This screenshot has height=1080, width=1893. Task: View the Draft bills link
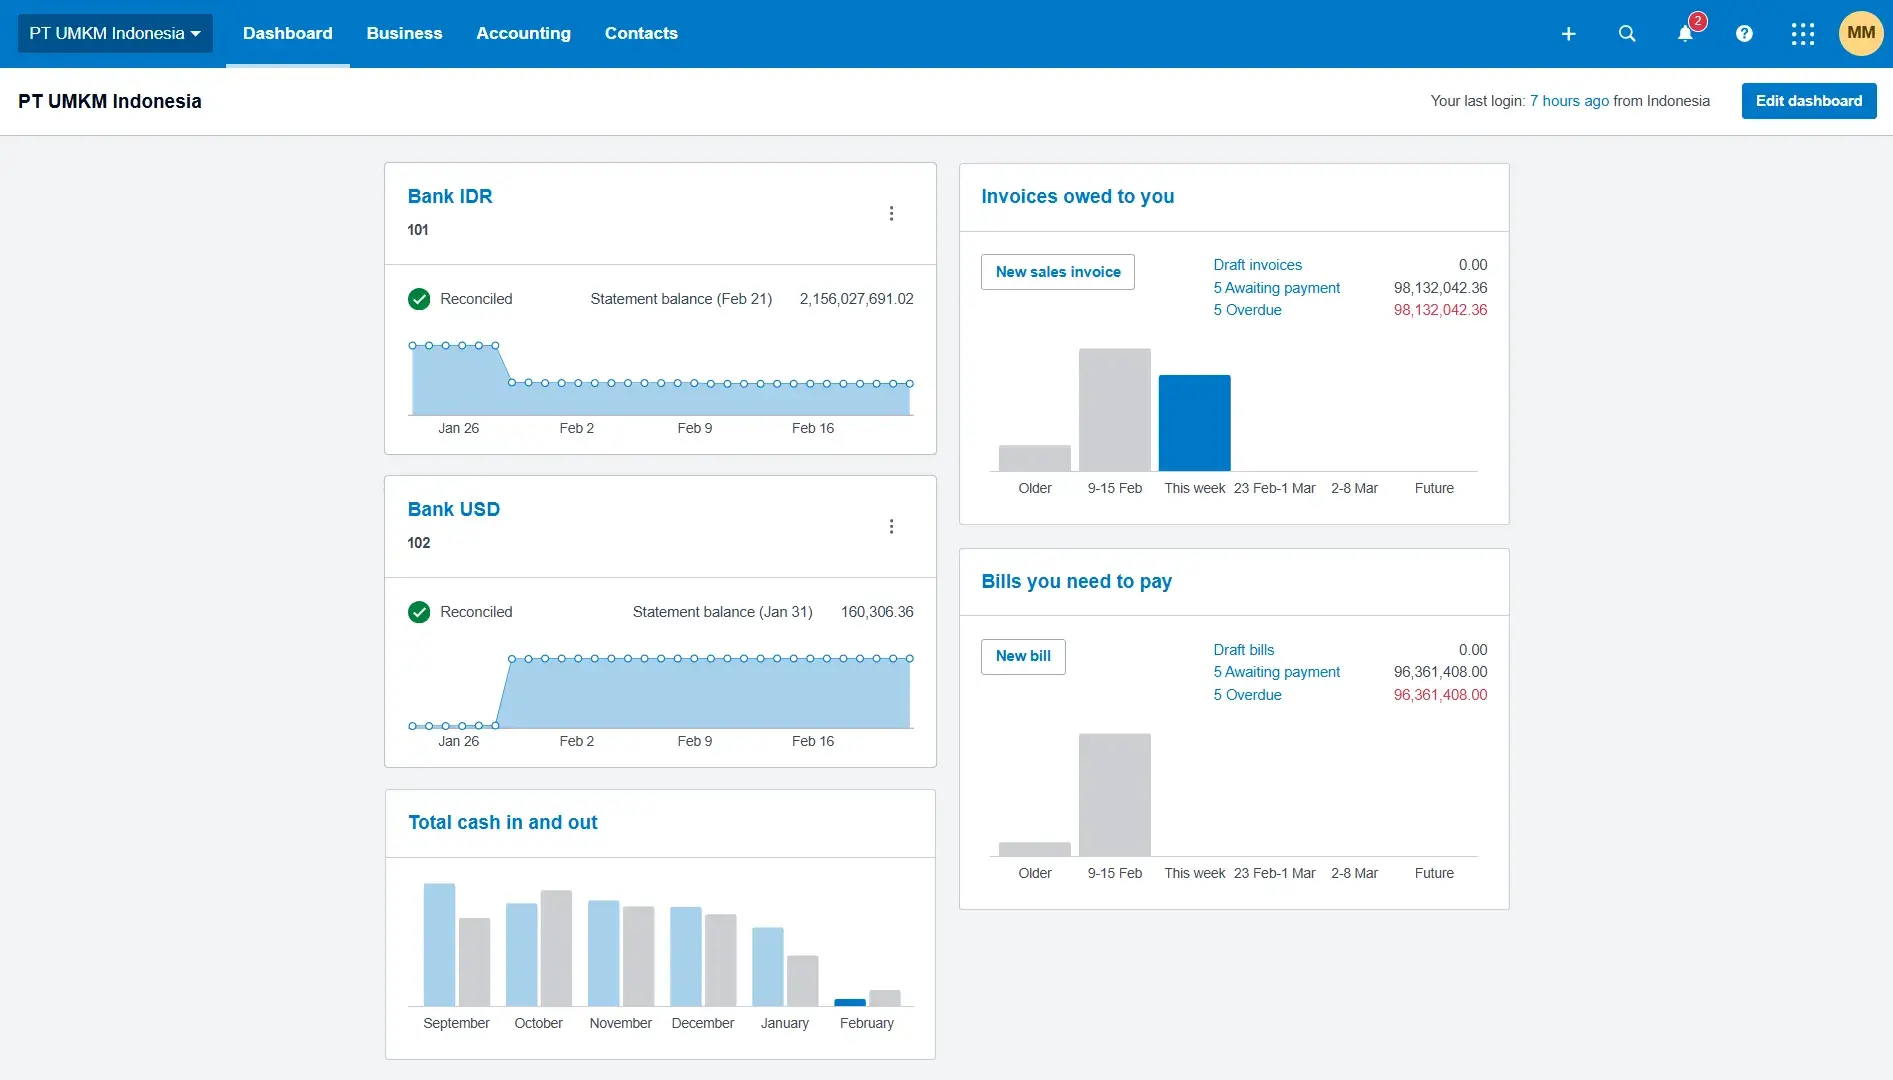coord(1243,650)
